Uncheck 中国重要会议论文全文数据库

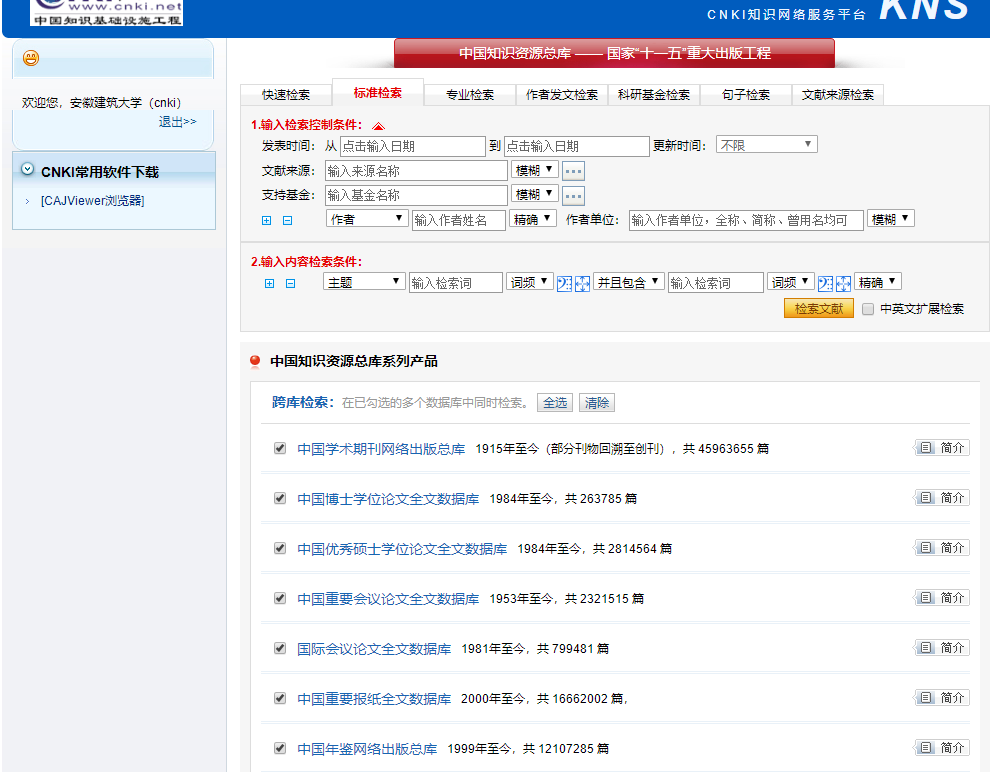[280, 598]
